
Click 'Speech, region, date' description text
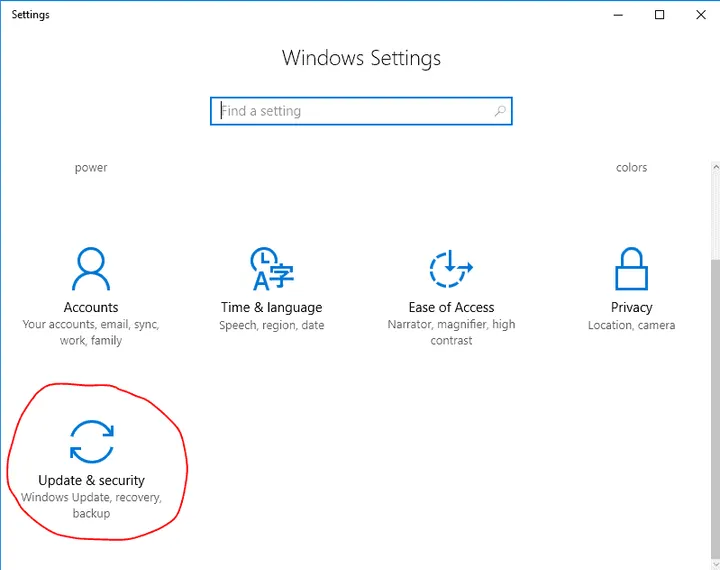271,326
